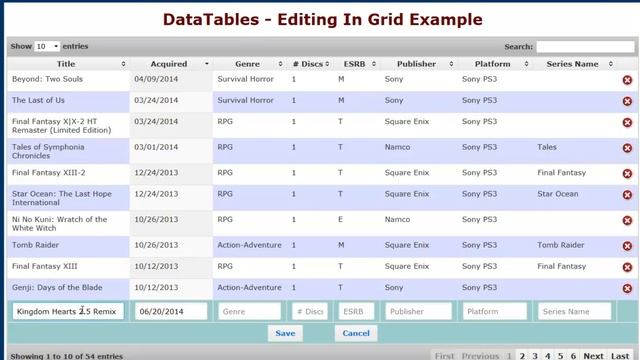
Task: Sort table by Acquired column
Action: (x=171, y=64)
